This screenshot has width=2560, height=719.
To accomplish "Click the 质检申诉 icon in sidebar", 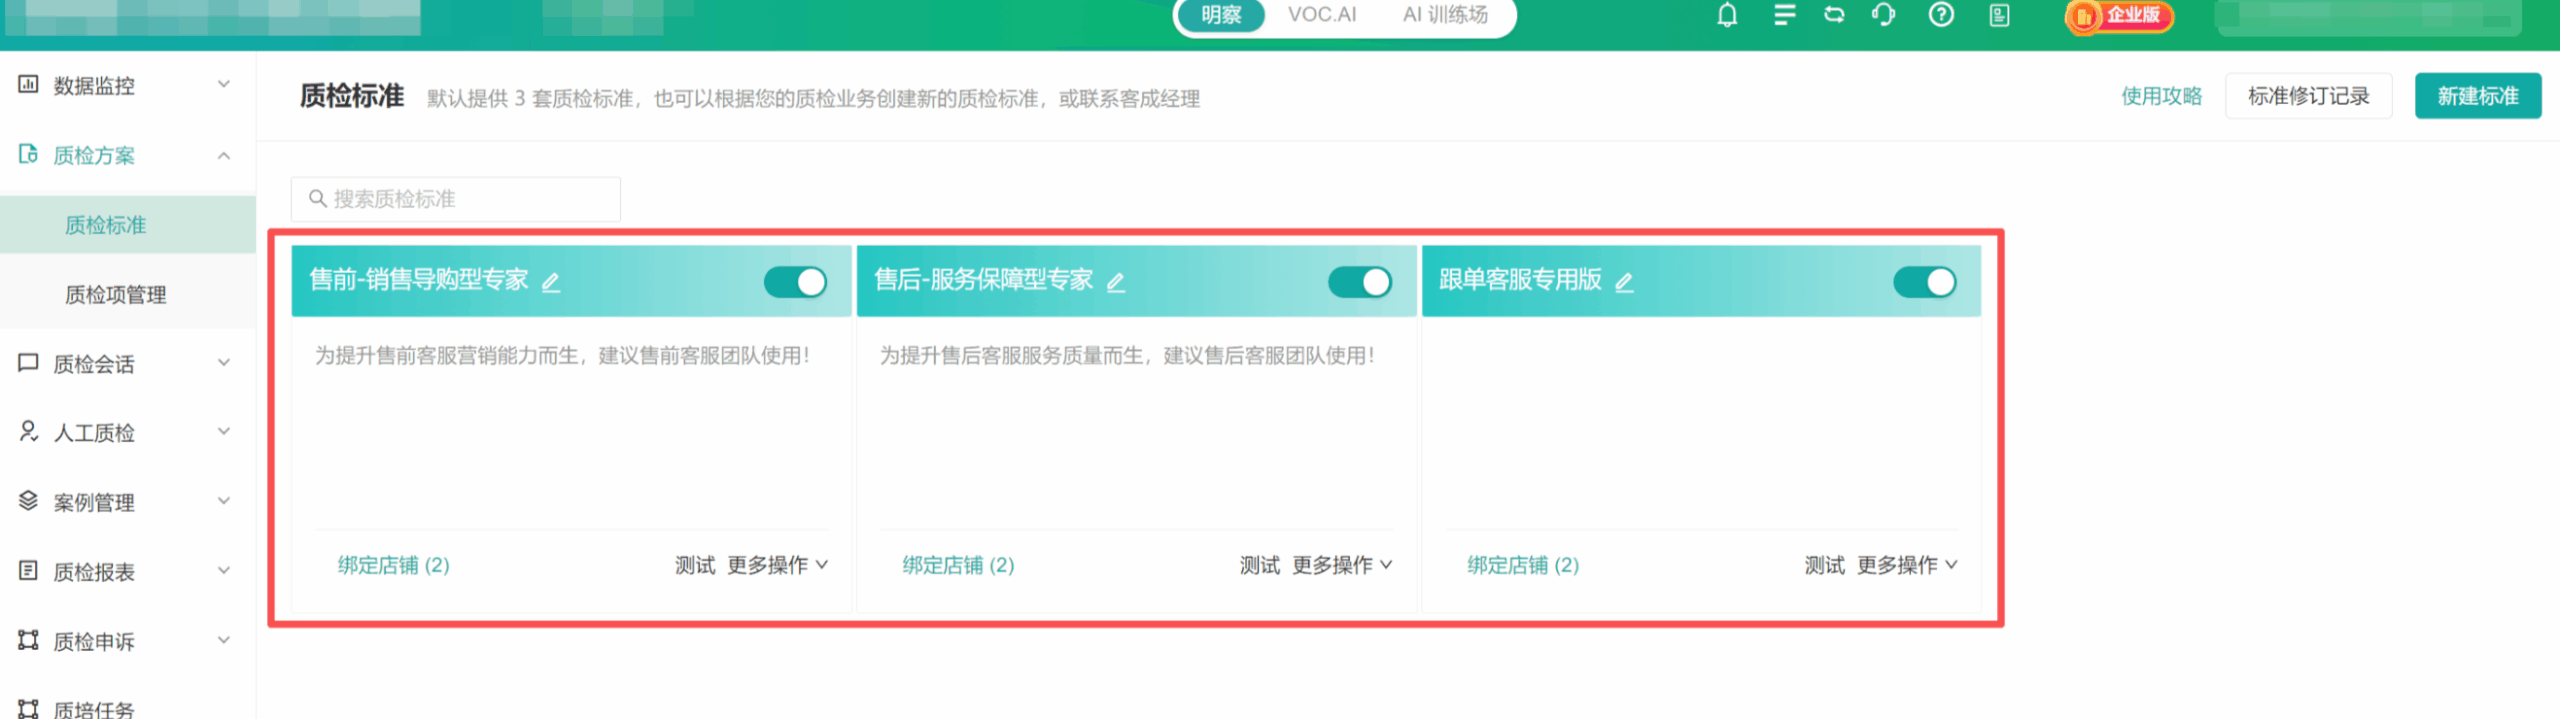I will pos(28,640).
